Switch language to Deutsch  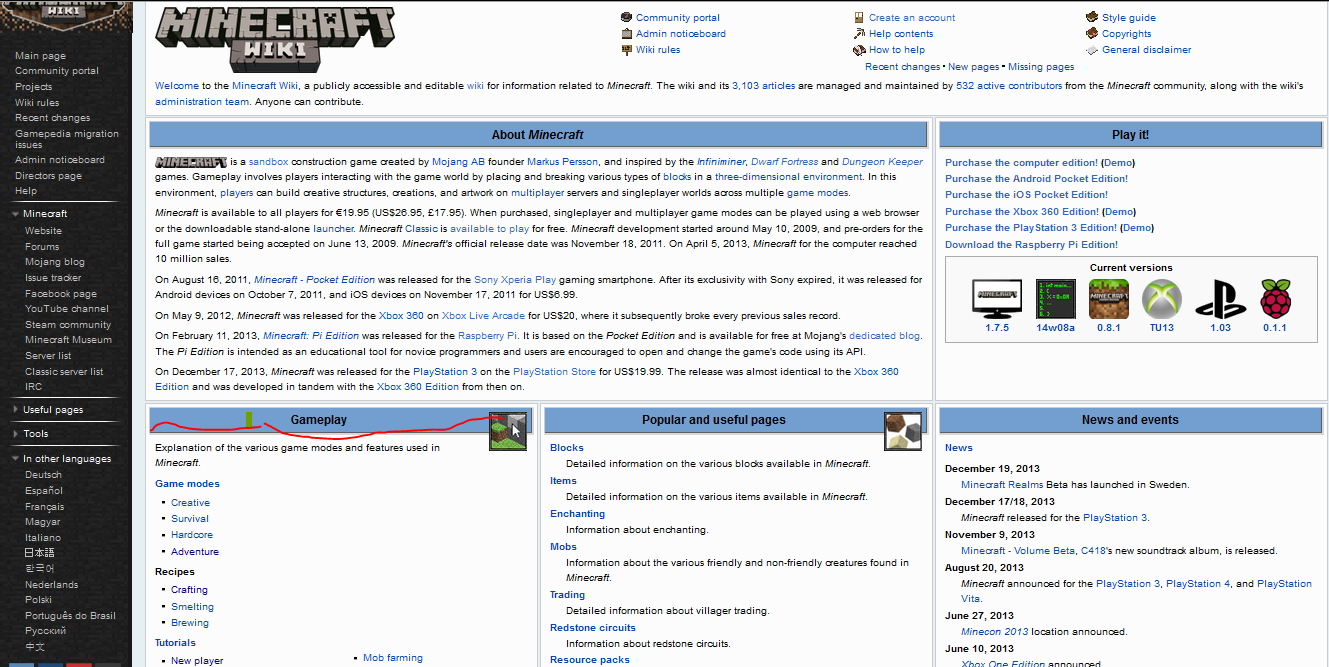43,475
